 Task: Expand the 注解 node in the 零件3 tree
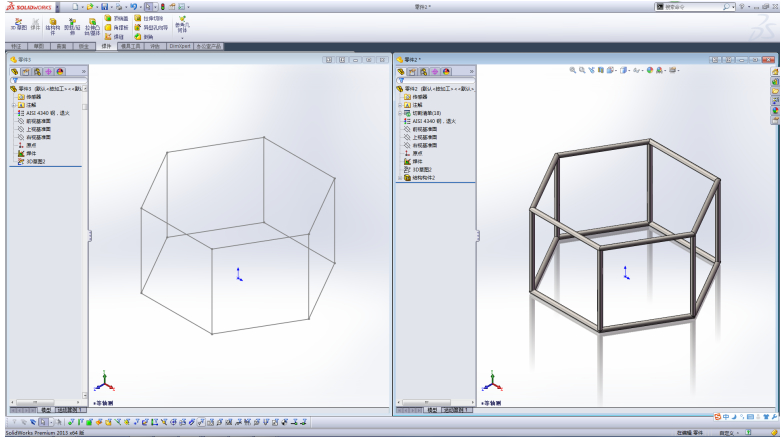click(14, 105)
